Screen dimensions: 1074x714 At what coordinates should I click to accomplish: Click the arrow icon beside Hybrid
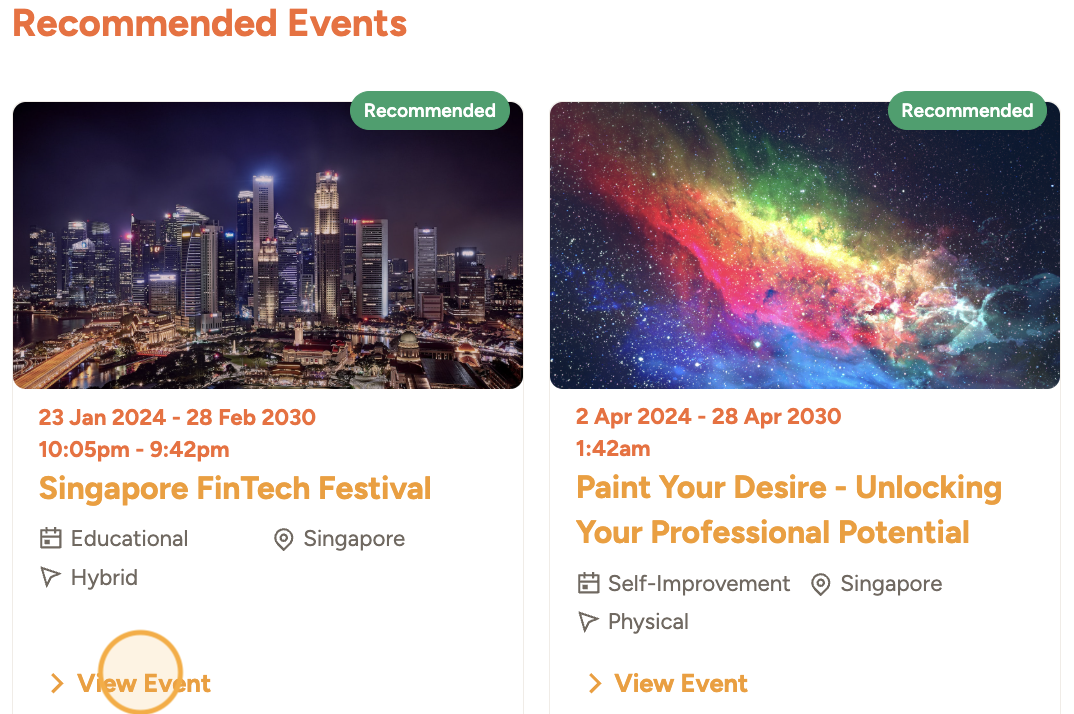point(50,578)
